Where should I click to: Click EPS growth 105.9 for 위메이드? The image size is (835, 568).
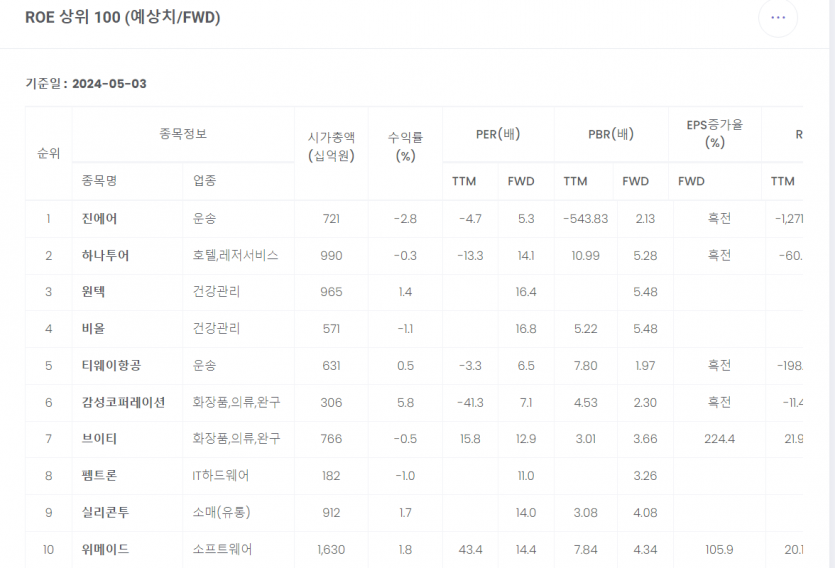click(719, 549)
